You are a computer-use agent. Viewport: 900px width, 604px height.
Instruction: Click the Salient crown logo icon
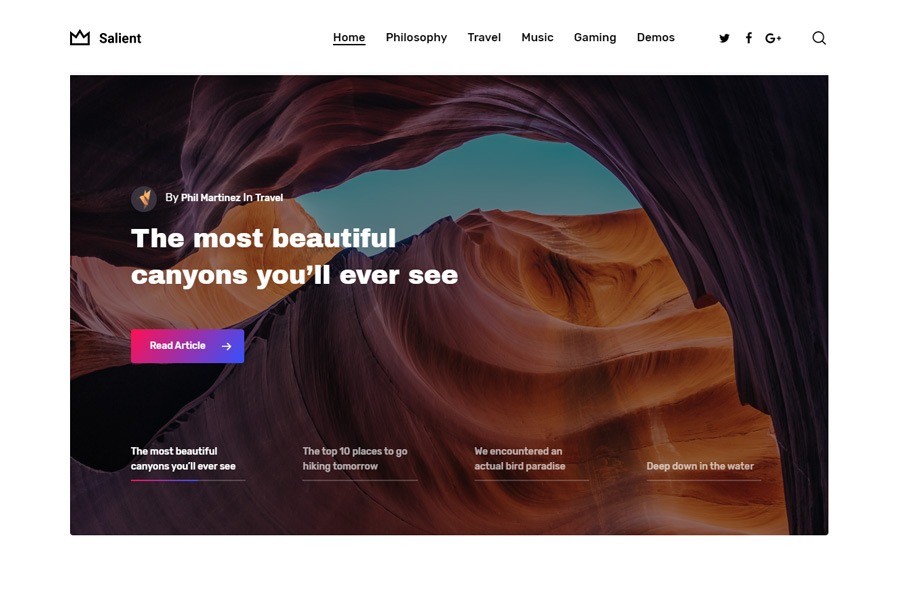80,38
